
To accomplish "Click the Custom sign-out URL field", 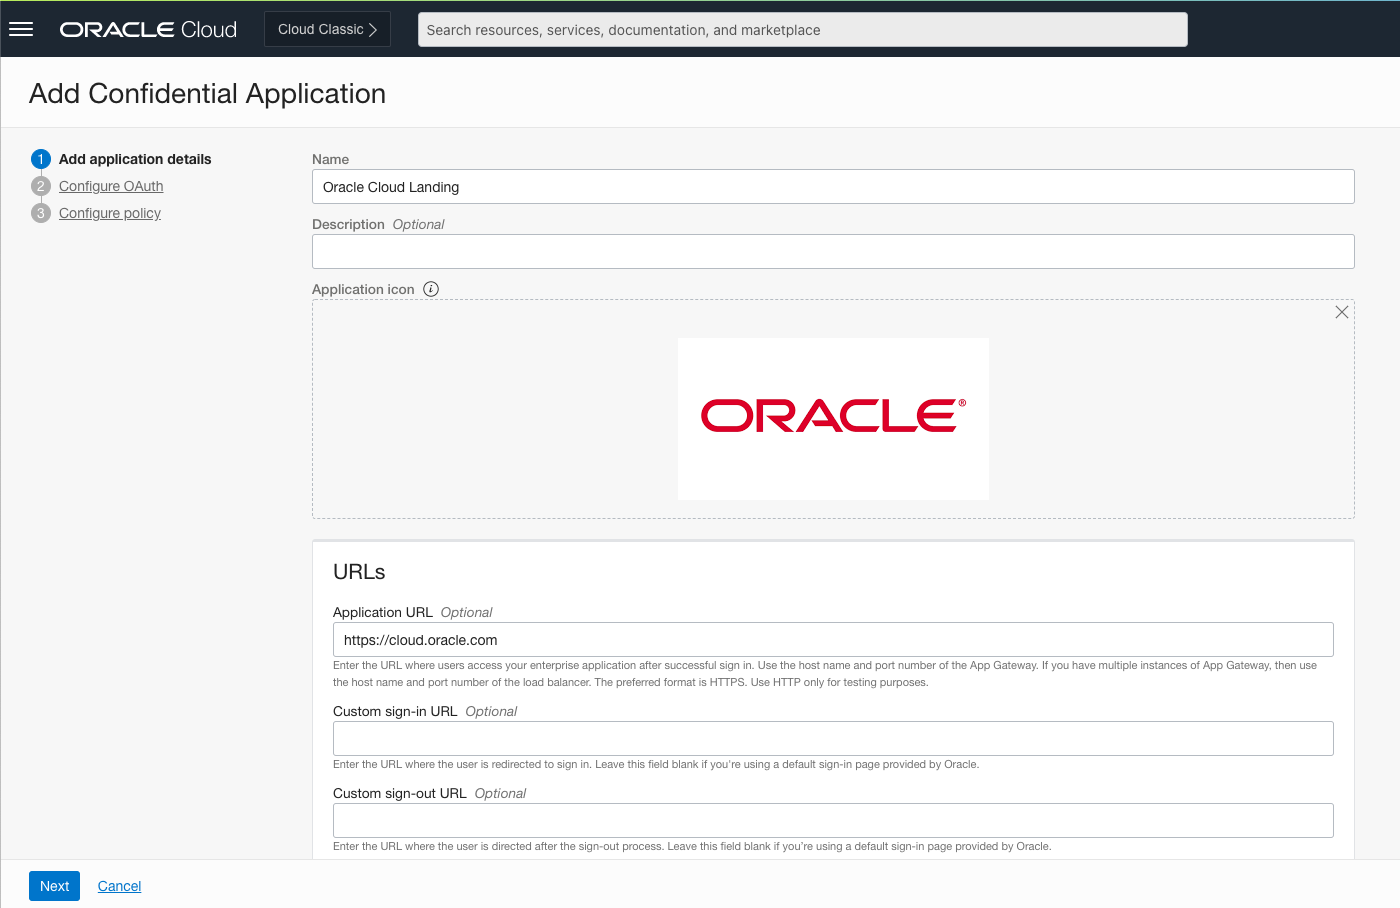I will click(833, 820).
